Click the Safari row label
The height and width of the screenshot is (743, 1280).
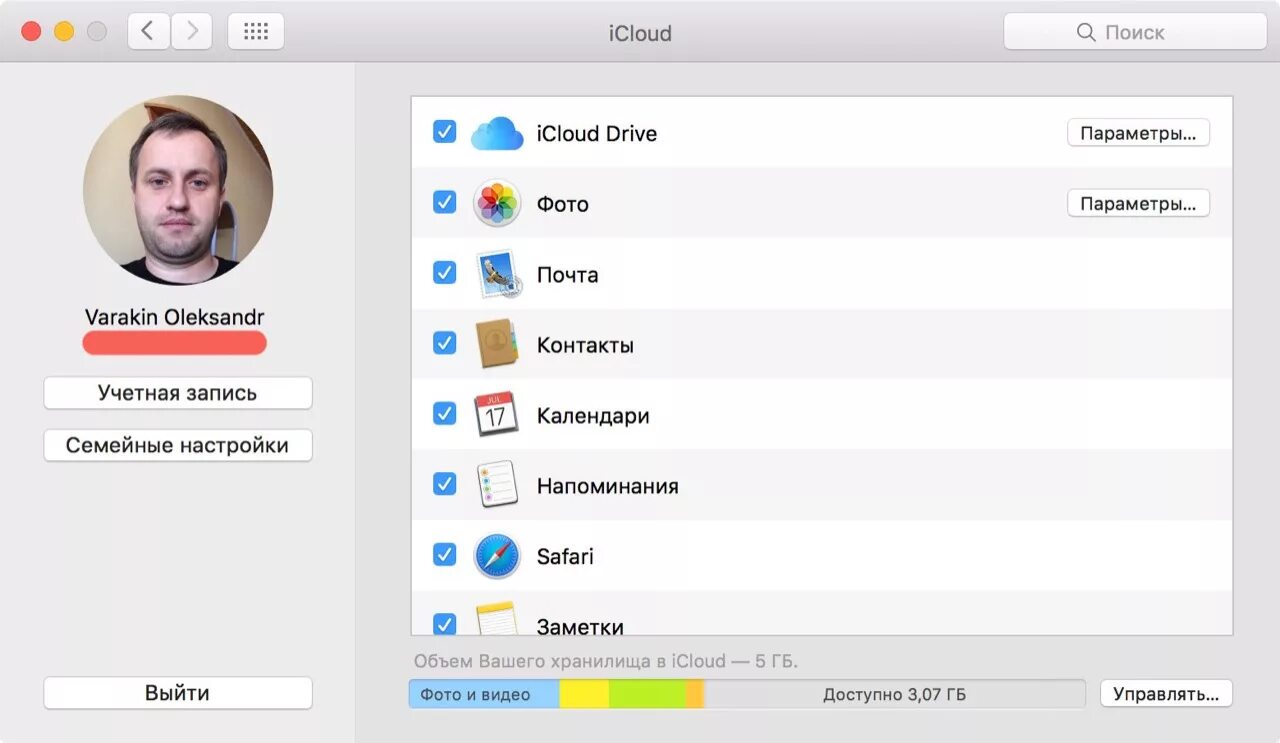(x=565, y=556)
